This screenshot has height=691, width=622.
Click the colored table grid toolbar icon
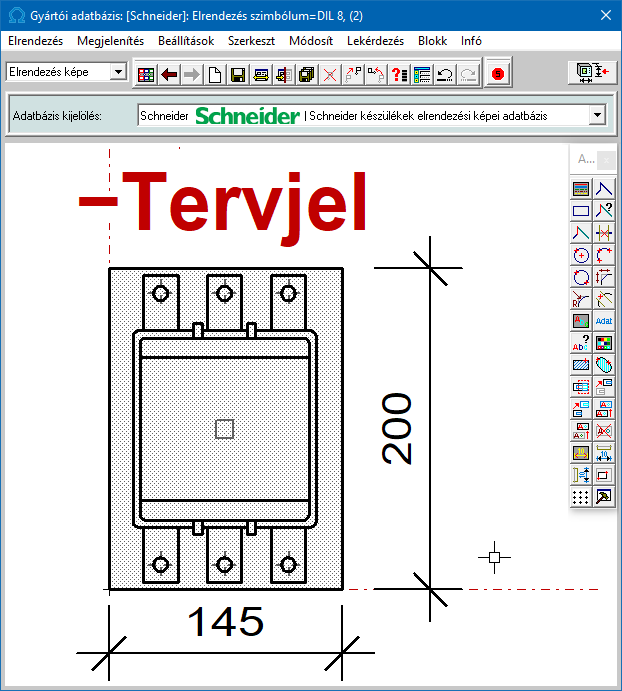(x=146, y=74)
